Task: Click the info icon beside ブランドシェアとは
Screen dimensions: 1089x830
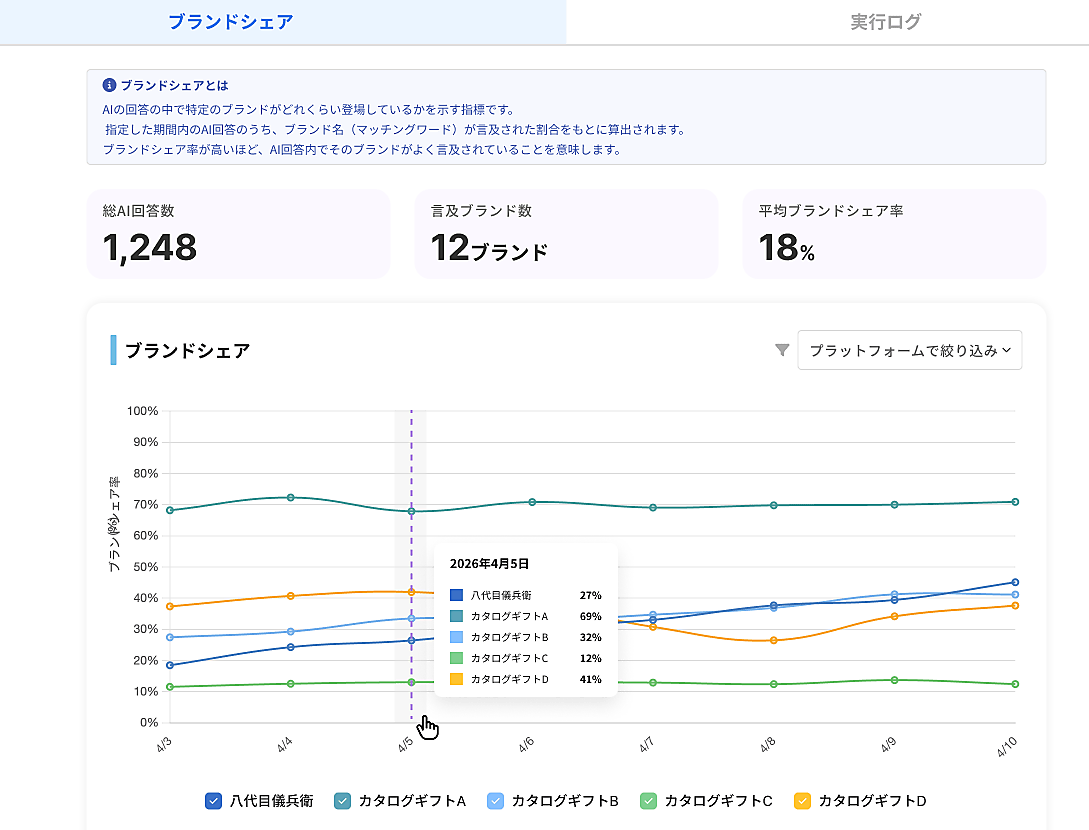Action: click(x=110, y=86)
